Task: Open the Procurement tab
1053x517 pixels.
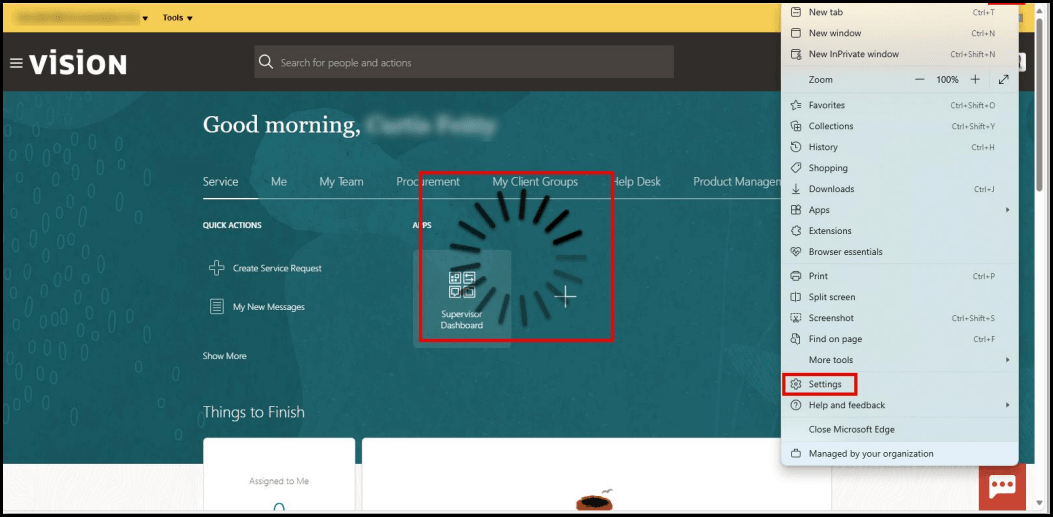Action: [428, 181]
